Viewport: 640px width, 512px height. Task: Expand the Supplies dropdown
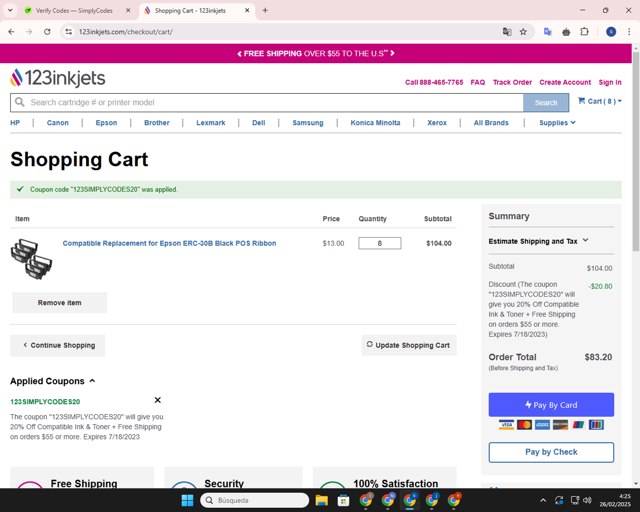pyautogui.click(x=557, y=123)
